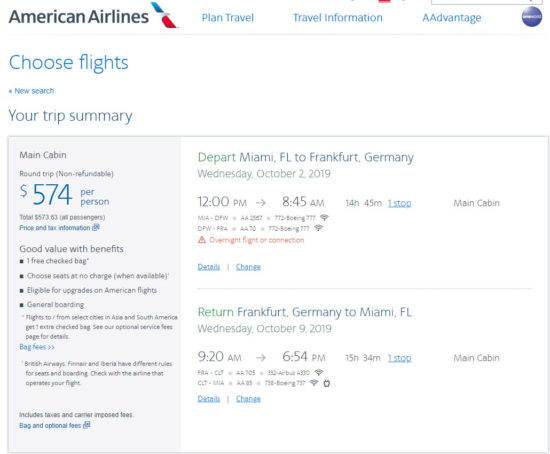Click power outlet icon on CLT-MIA segment
550x454 pixels.
pyautogui.click(x=327, y=383)
